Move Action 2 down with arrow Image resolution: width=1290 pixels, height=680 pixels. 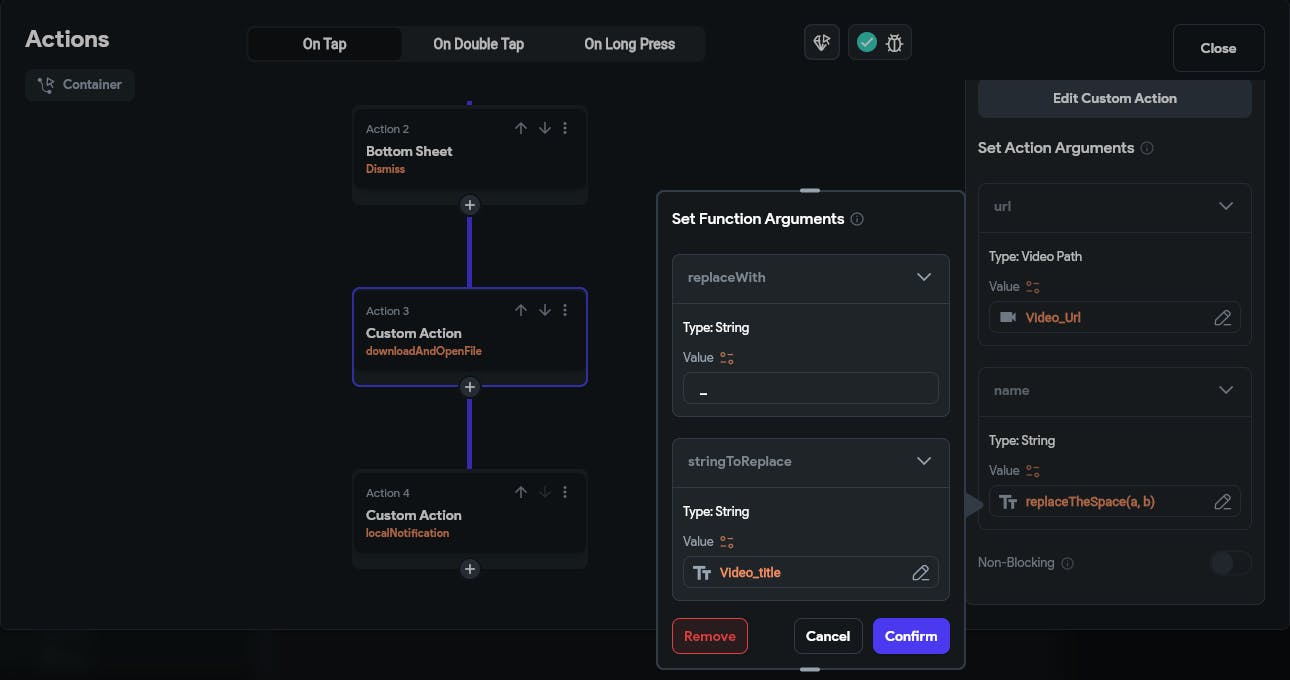pos(545,128)
